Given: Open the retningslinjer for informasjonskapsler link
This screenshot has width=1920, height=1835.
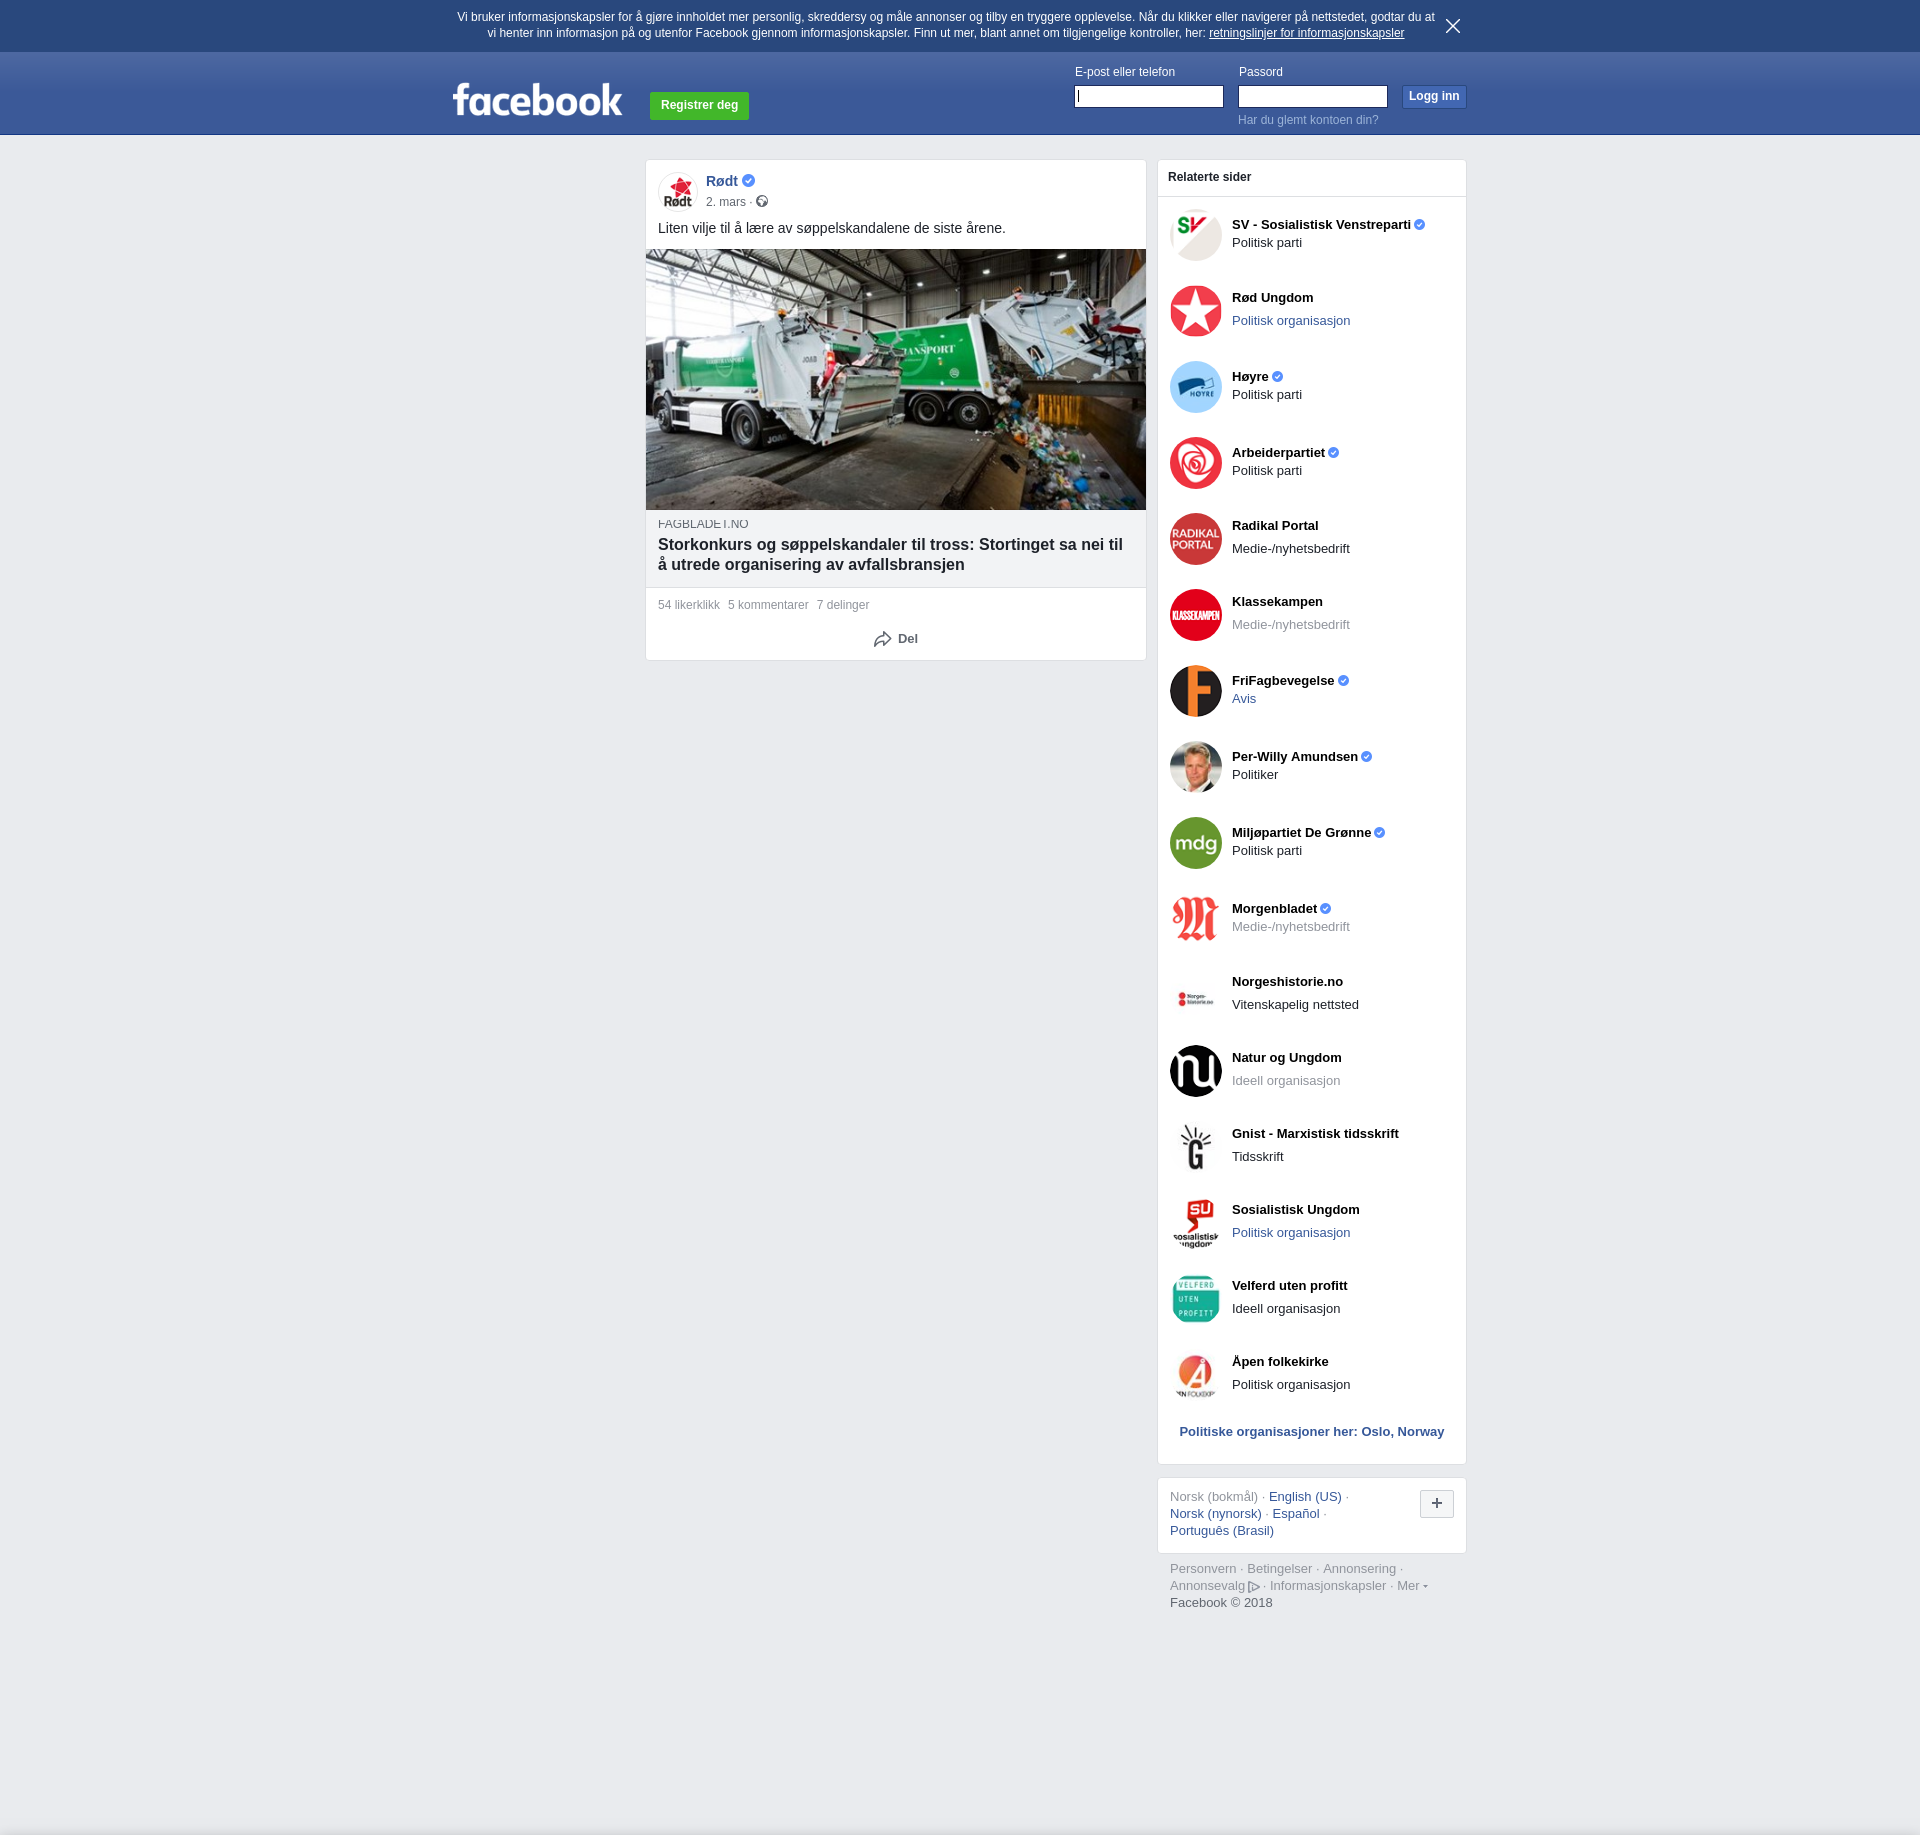Looking at the screenshot, I should pyautogui.click(x=1306, y=33).
